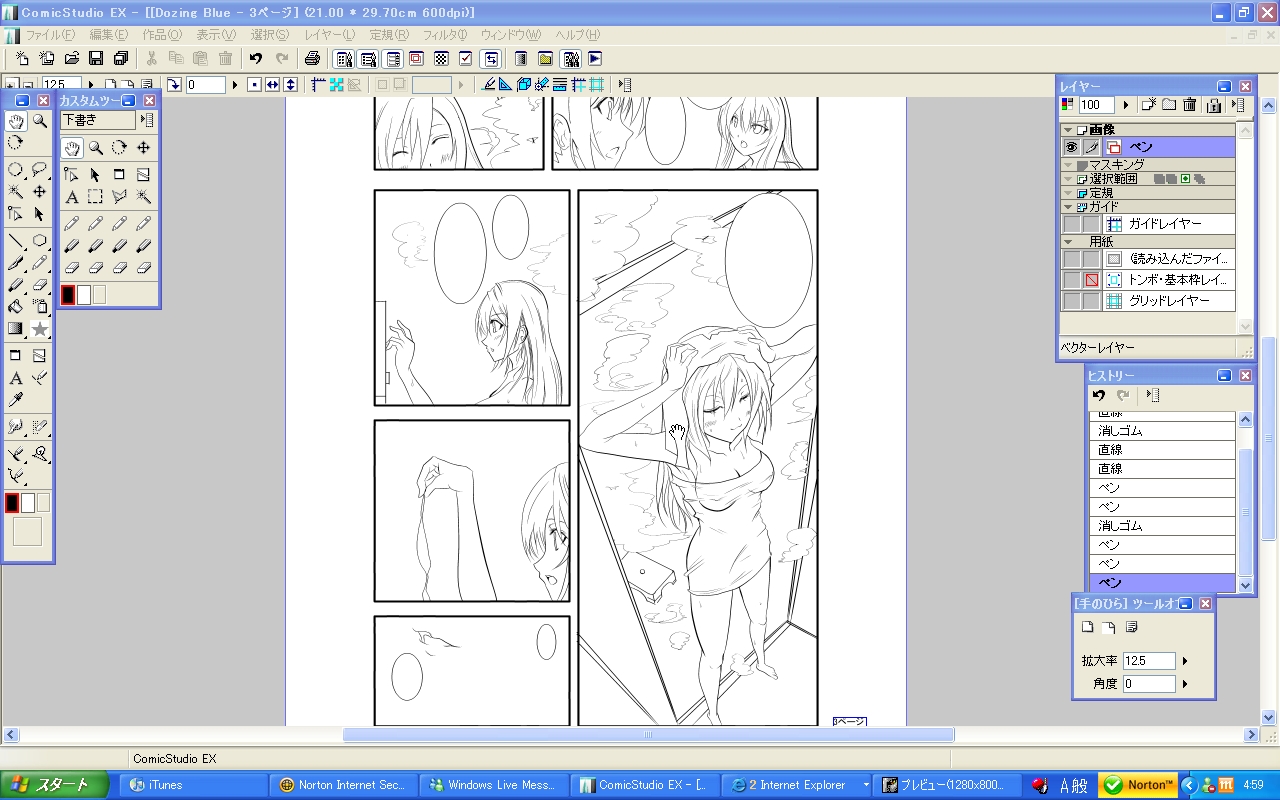This screenshot has height=800, width=1280.
Task: Open the 表示(V) menu
Action: [216, 35]
